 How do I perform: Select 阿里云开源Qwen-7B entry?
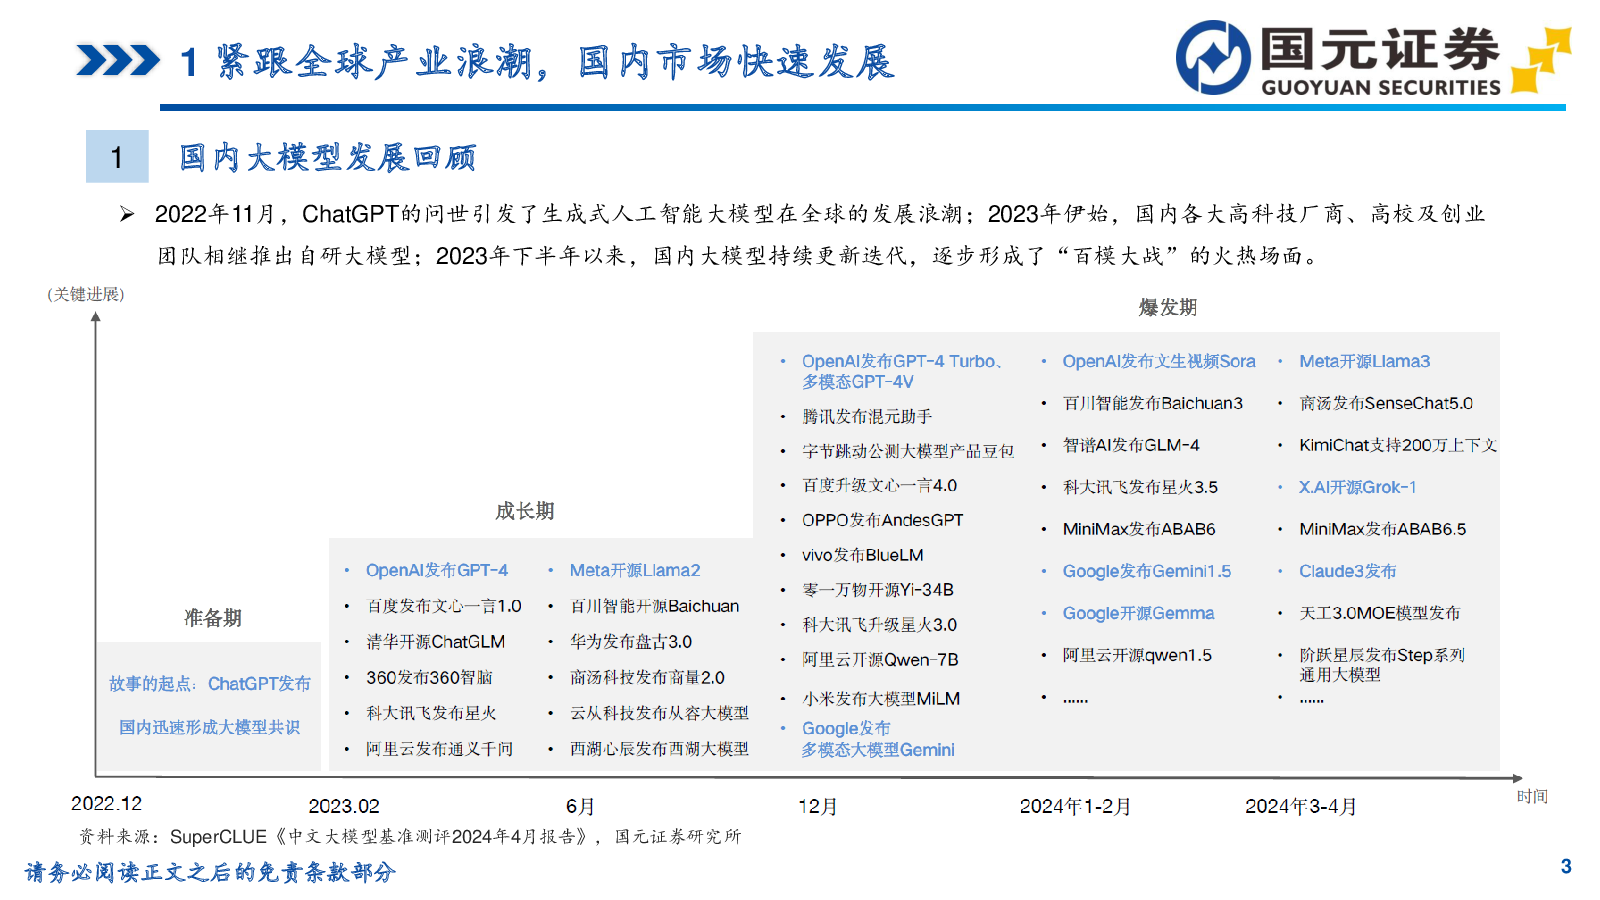[x=880, y=660]
